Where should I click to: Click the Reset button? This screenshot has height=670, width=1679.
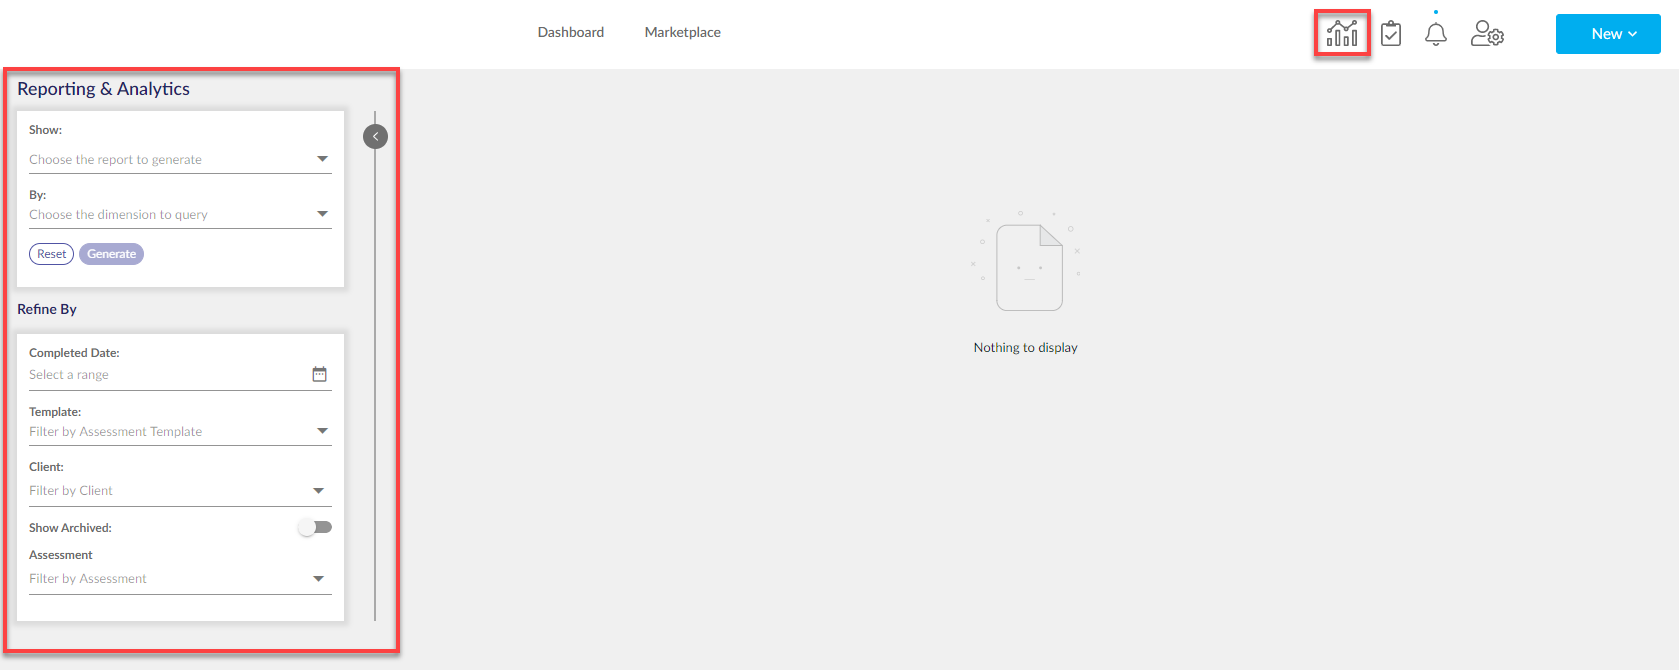tap(51, 254)
